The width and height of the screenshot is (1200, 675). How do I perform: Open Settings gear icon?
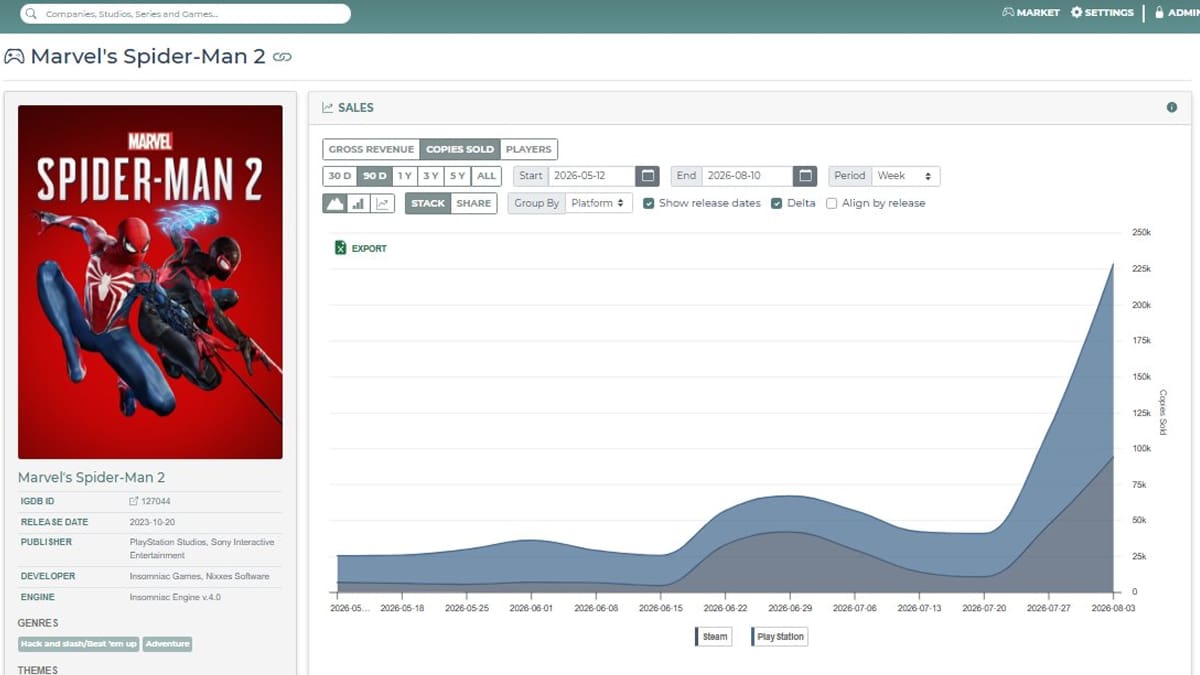coord(1077,13)
